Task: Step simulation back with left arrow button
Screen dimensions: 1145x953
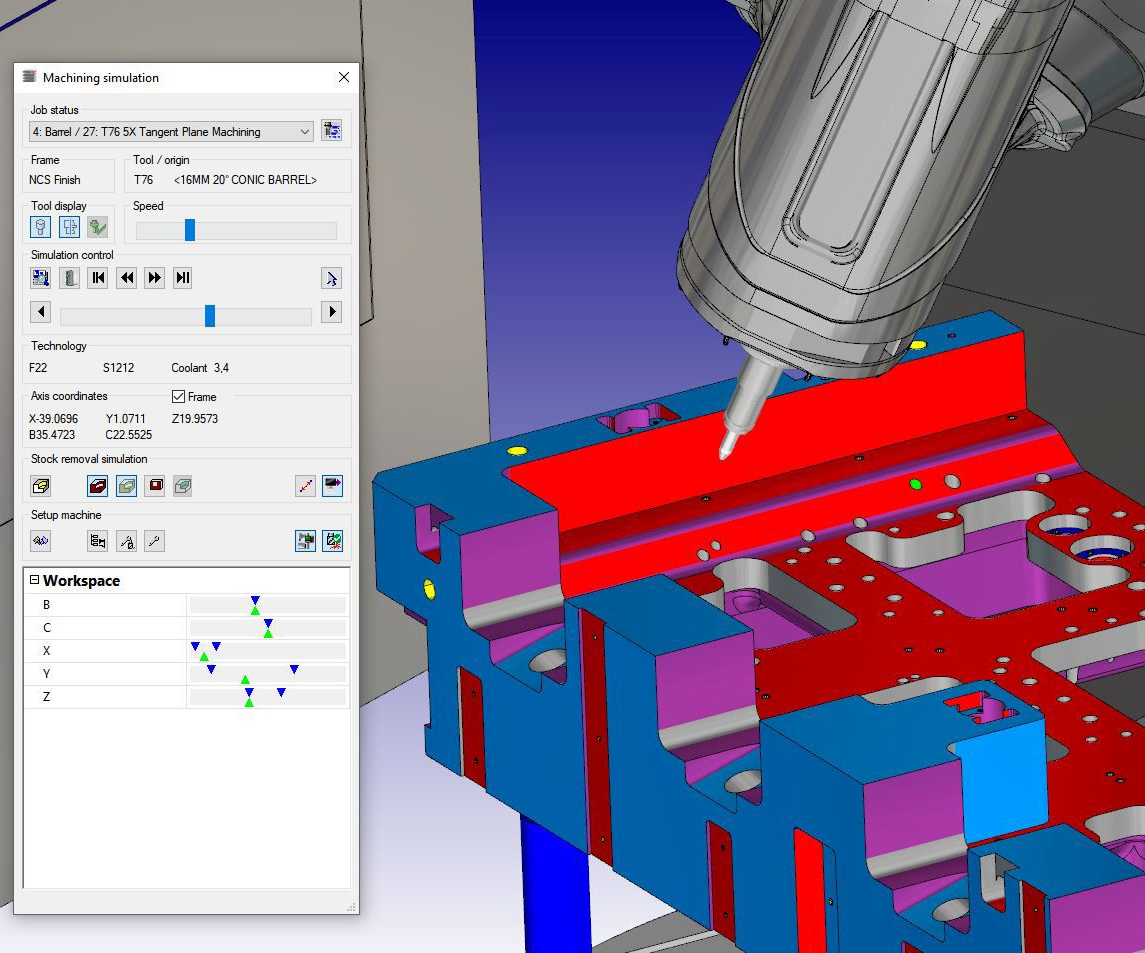Action: [41, 312]
